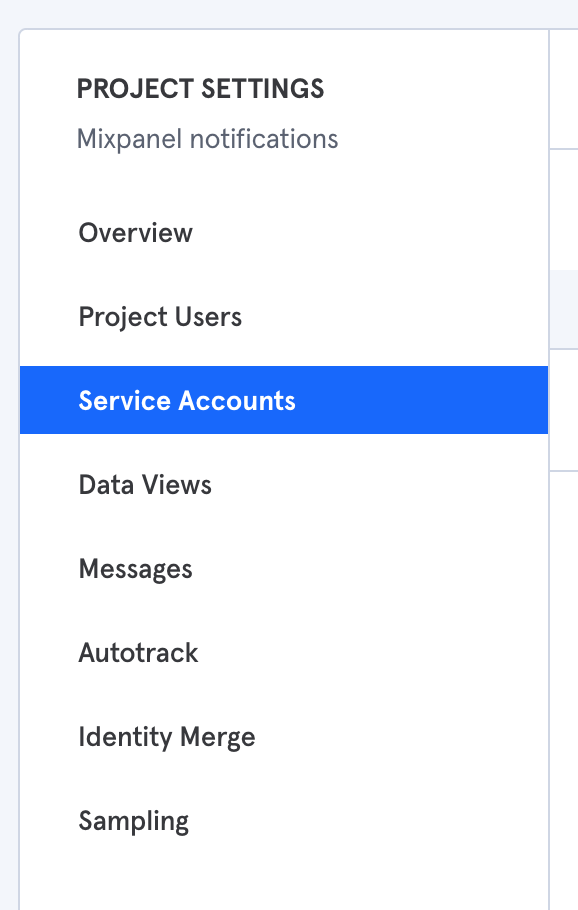Screen dimensions: 578x910
Task: Open the Autotrack settings page
Action: tap(284, 653)
